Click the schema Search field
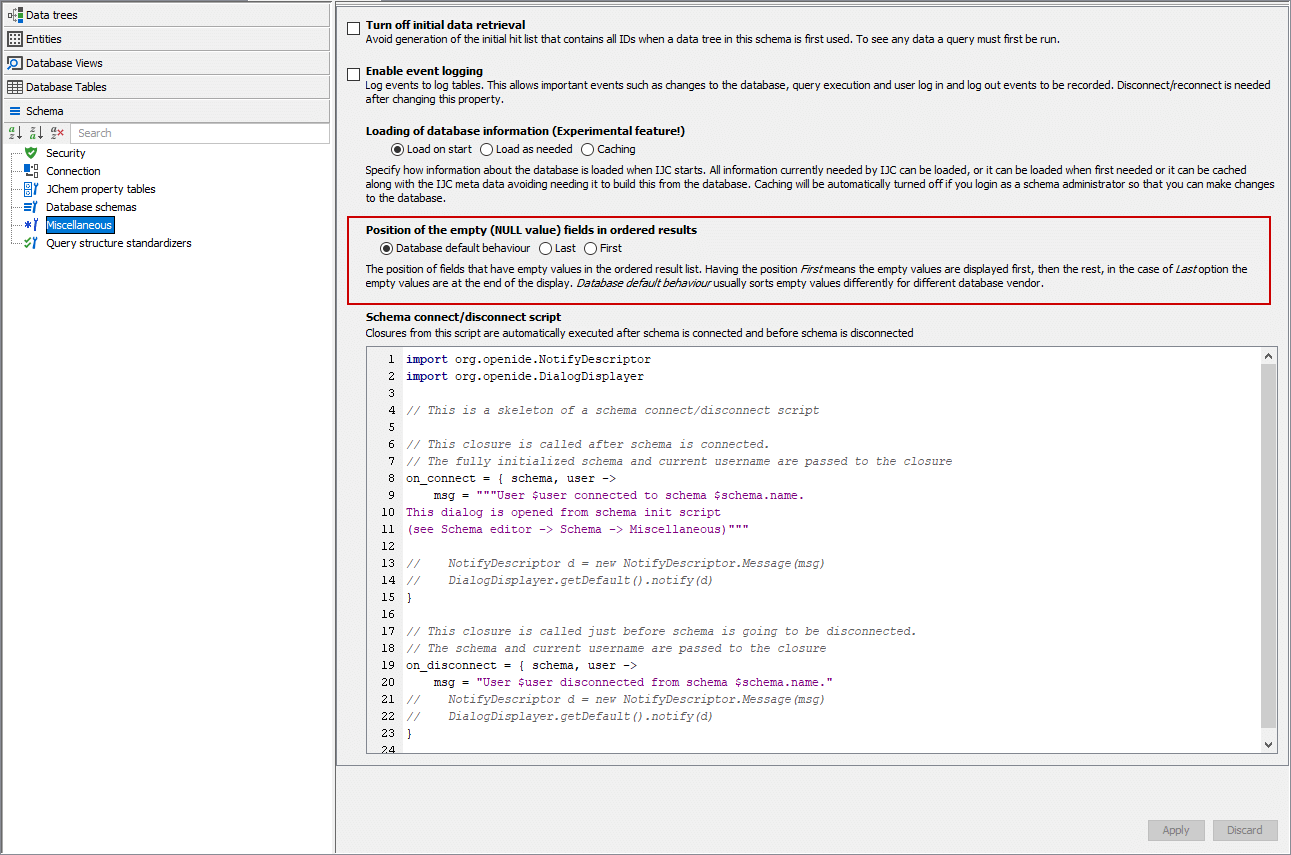The height and width of the screenshot is (855, 1291). [x=200, y=133]
